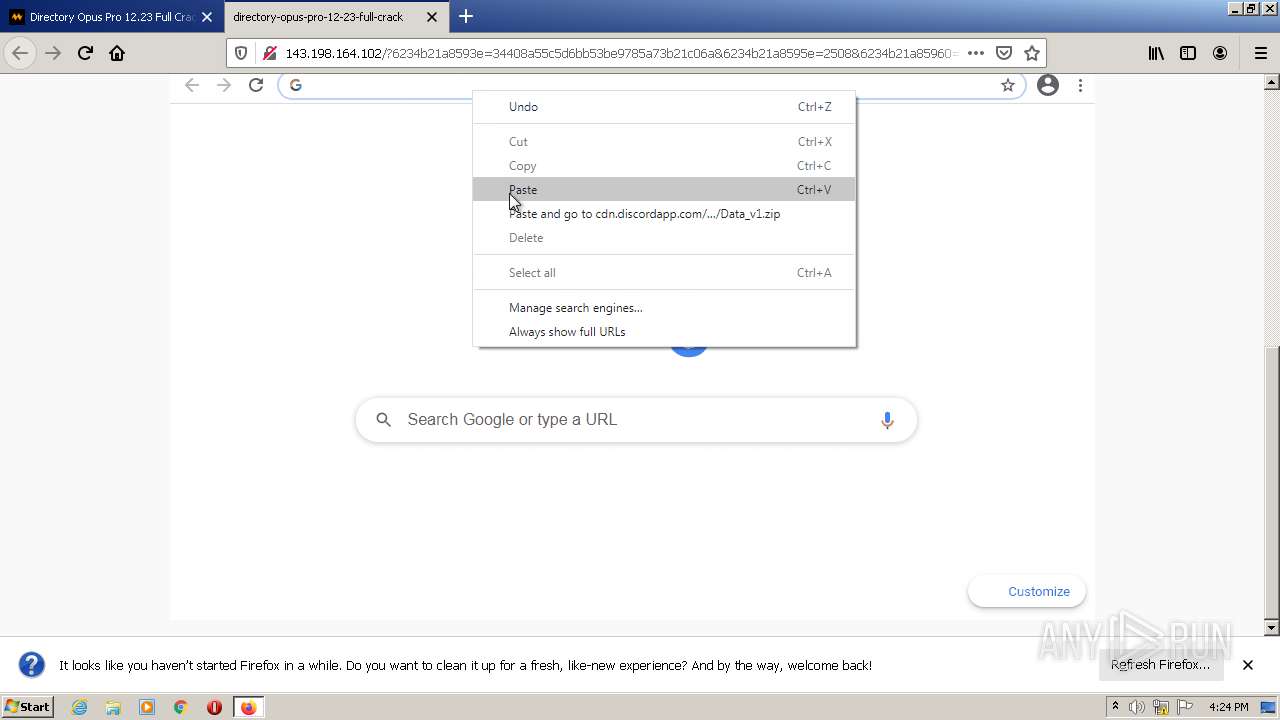Click the microphone voice search icon

click(x=887, y=420)
